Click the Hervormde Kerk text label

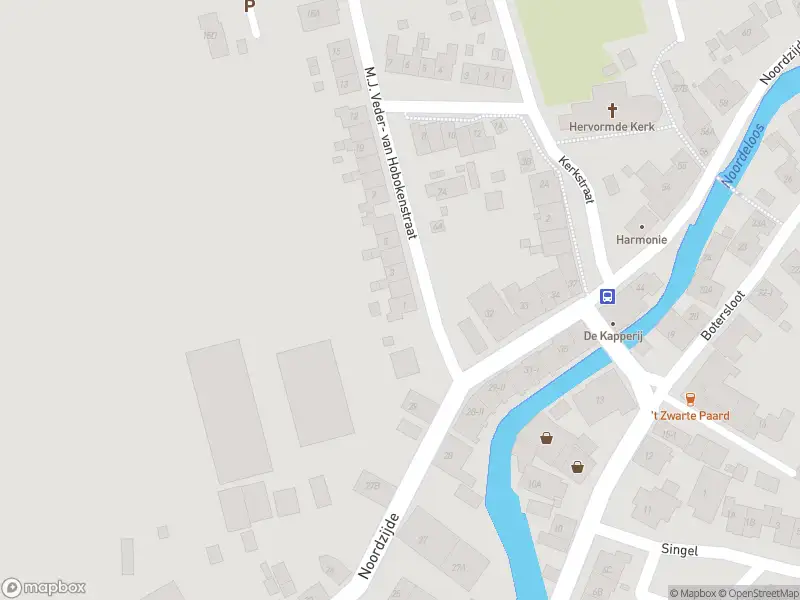point(612,127)
